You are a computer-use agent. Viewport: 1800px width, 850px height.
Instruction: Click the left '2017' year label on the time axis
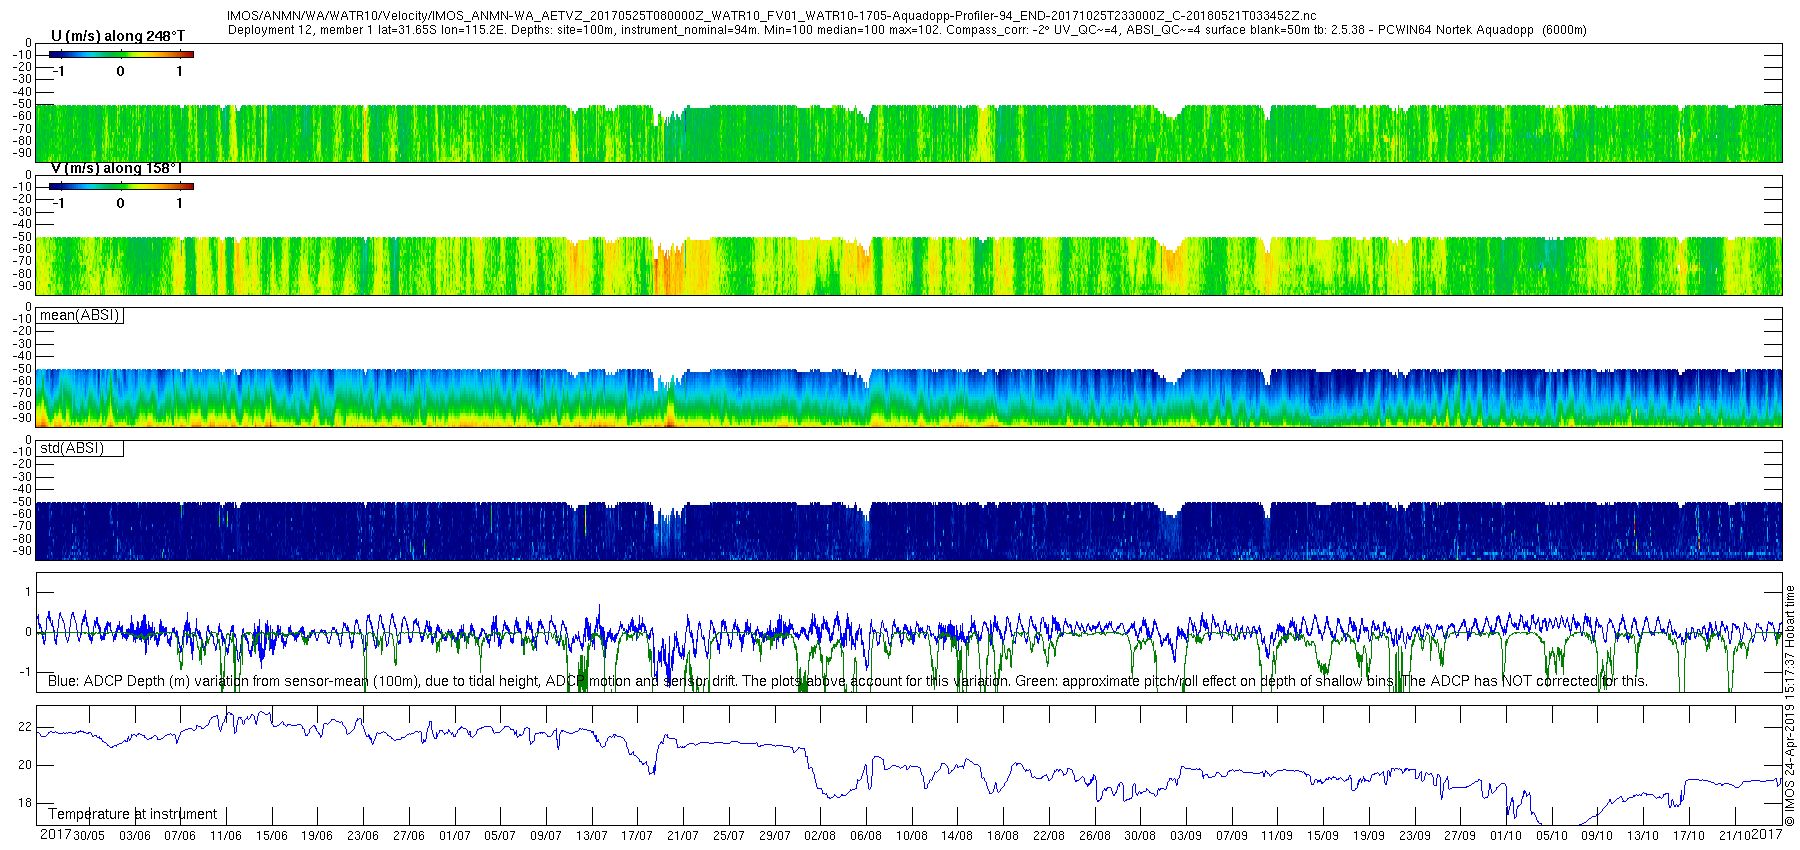click(x=55, y=834)
